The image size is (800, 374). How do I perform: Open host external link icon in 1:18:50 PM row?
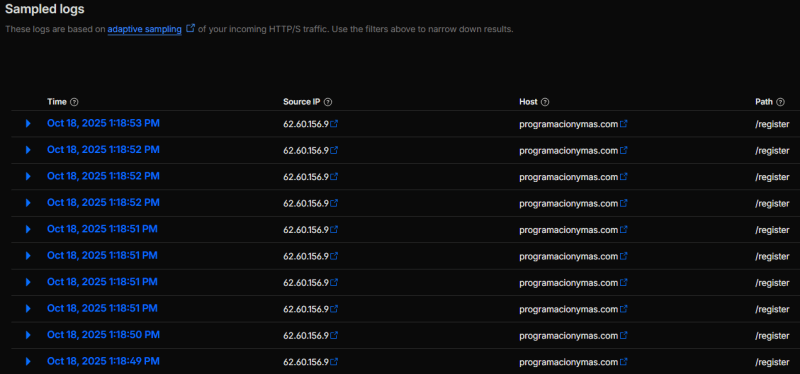[x=623, y=336]
